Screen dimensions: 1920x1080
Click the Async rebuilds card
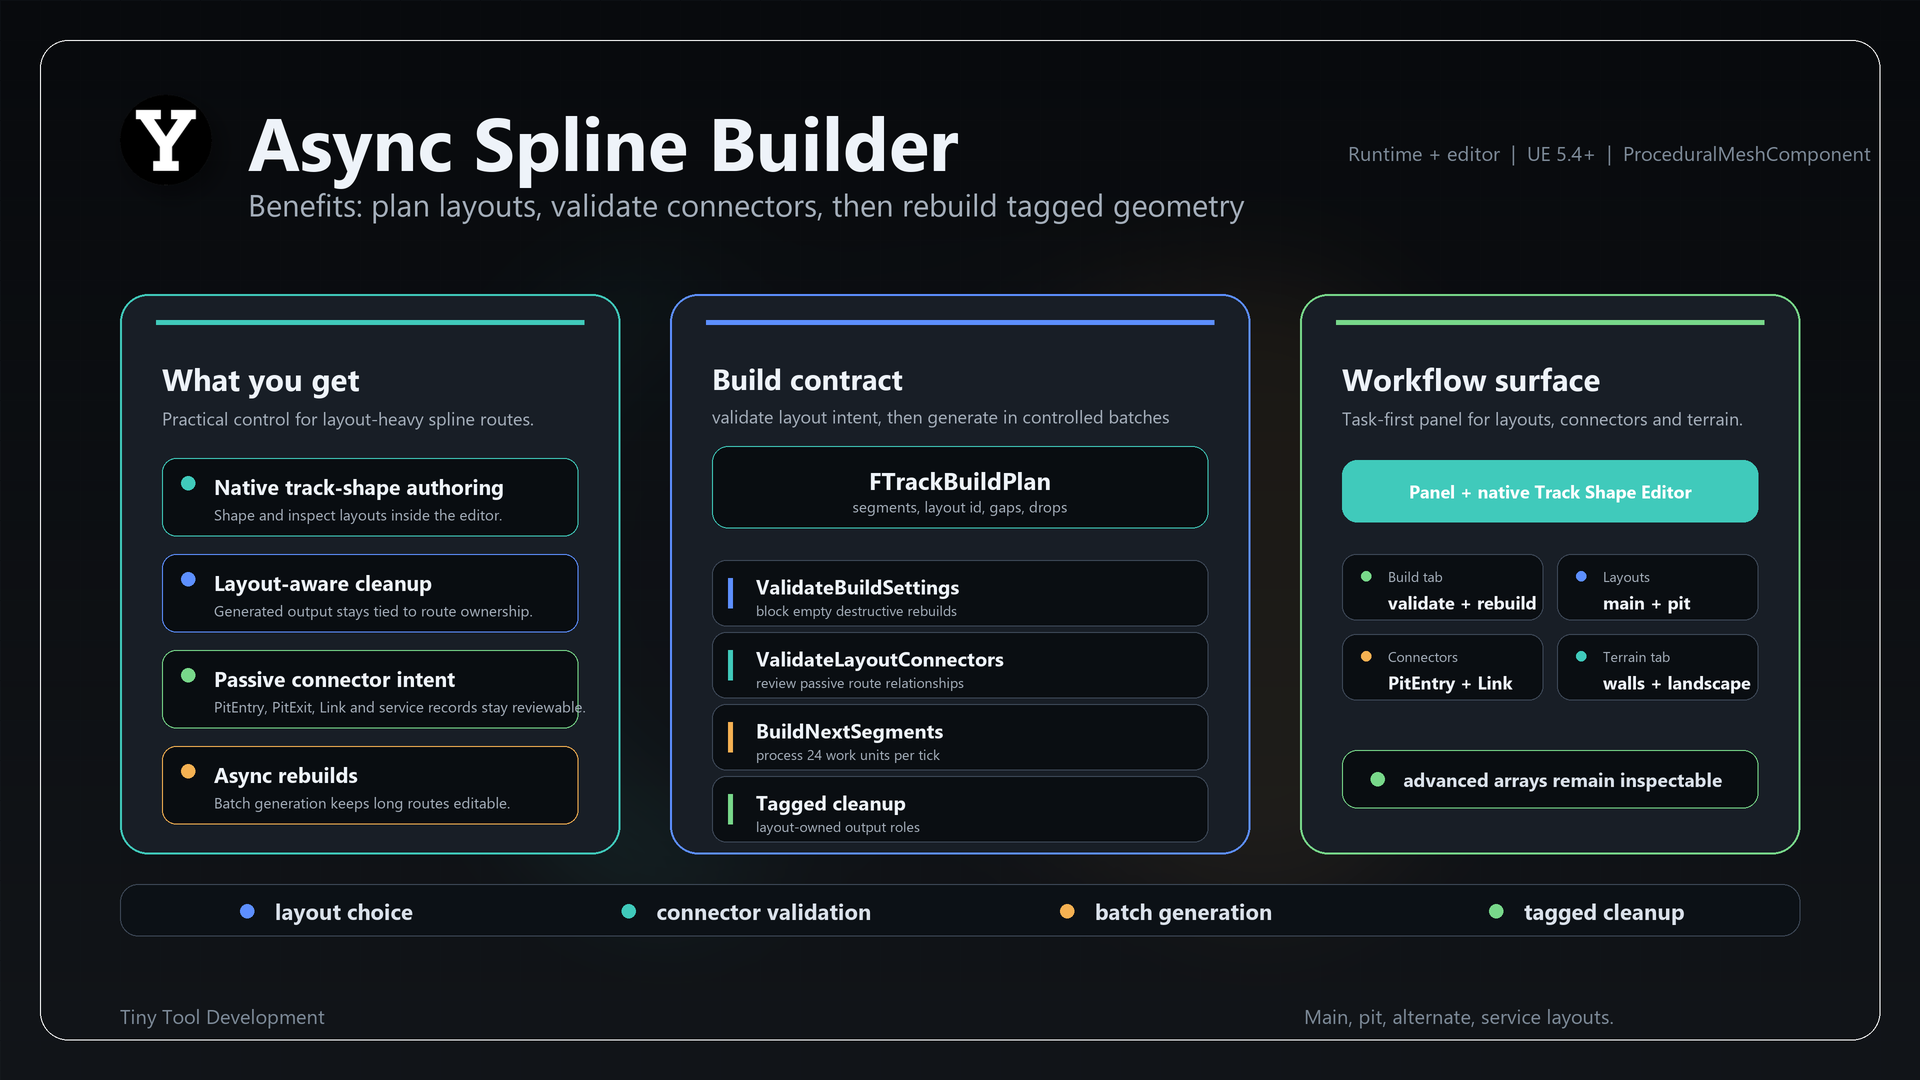[370, 785]
